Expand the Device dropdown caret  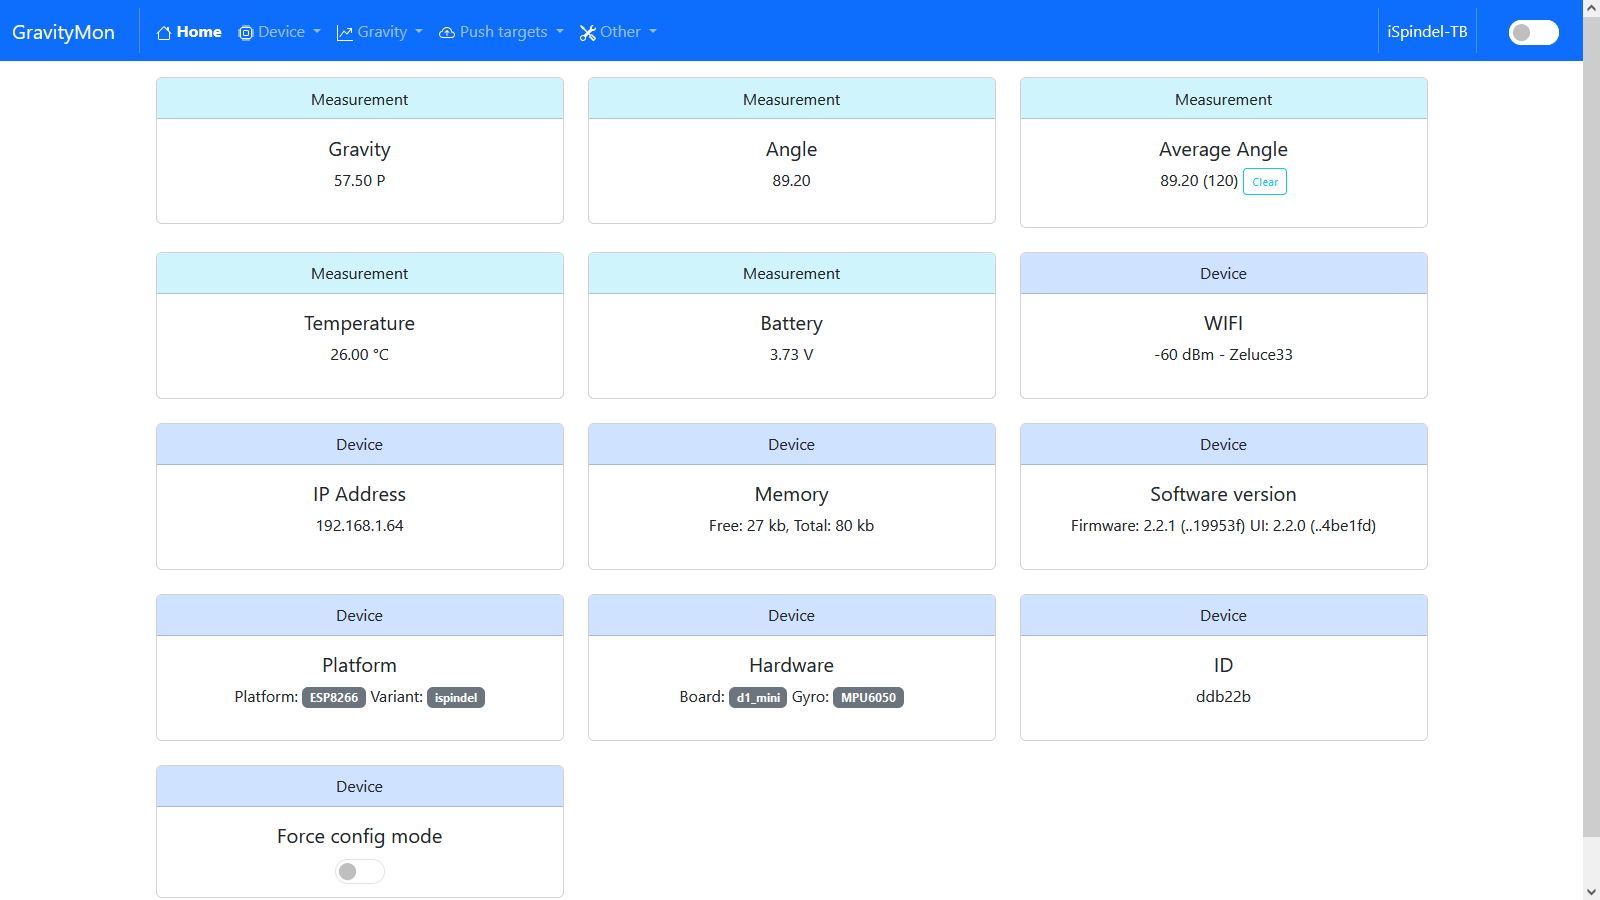(x=317, y=32)
